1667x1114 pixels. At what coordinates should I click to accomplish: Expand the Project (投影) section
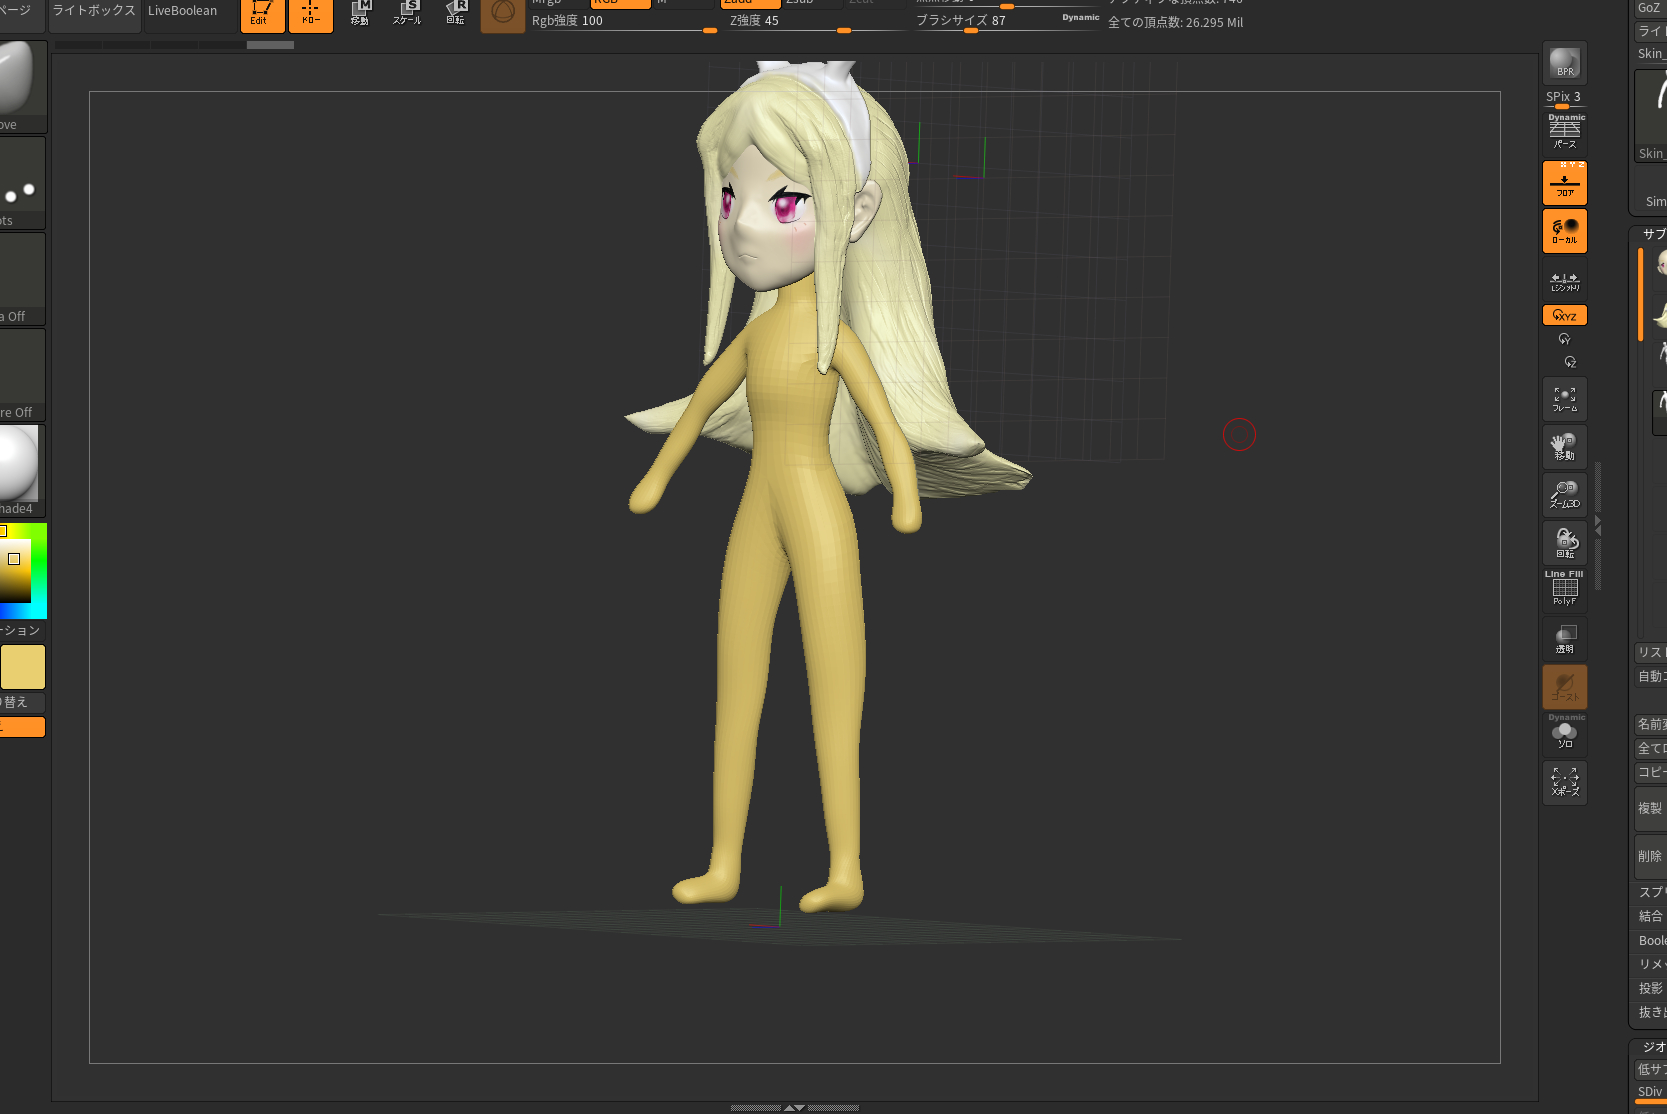[x=1651, y=988]
